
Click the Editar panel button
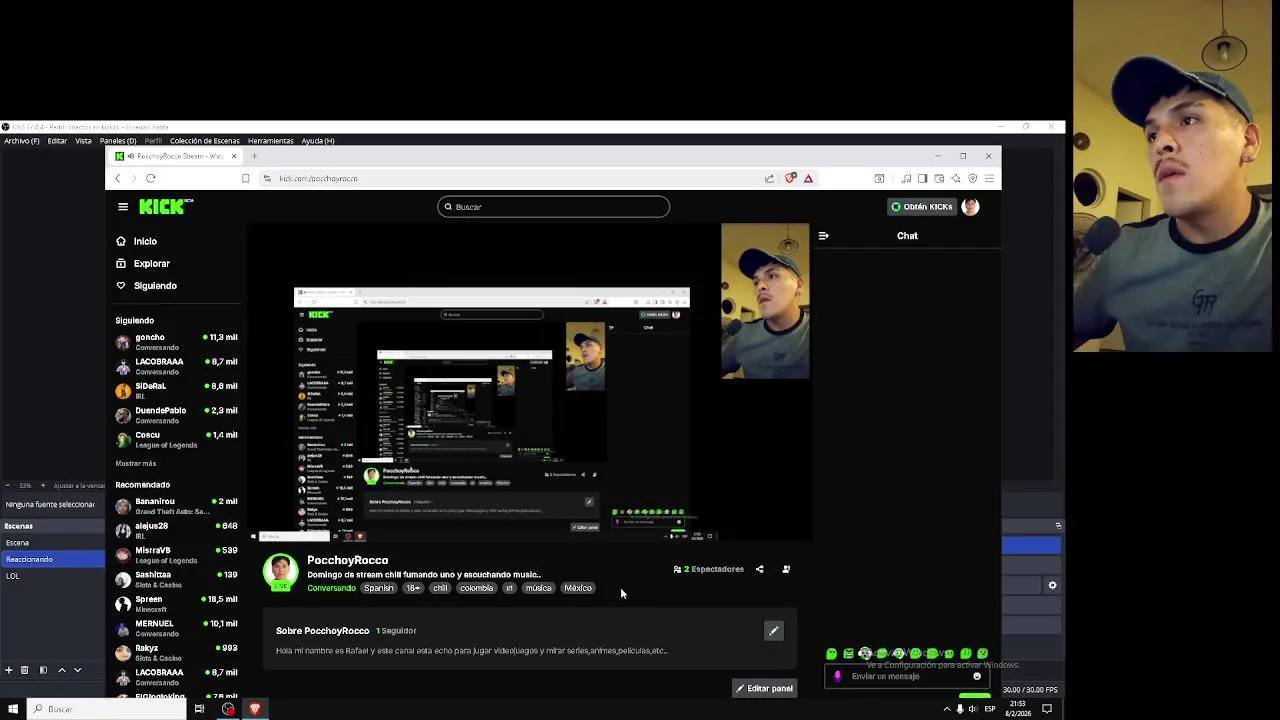coord(765,688)
